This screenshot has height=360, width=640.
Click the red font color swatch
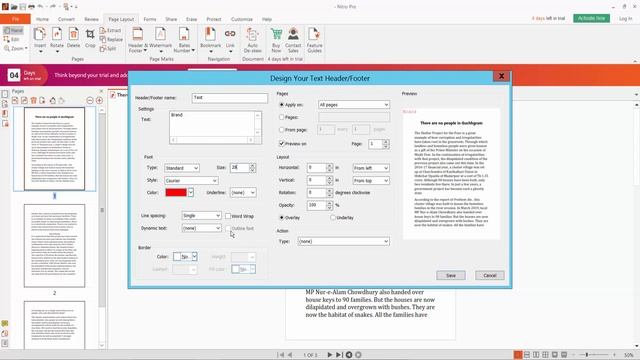click(x=176, y=192)
